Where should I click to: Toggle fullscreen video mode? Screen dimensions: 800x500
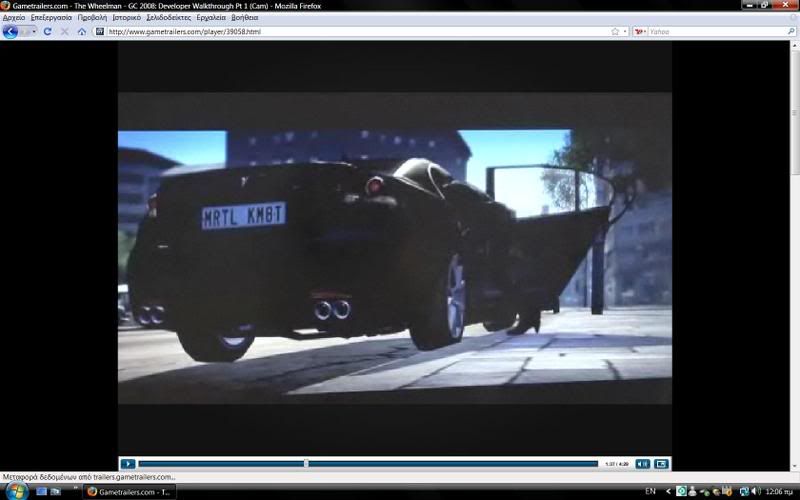pos(661,464)
